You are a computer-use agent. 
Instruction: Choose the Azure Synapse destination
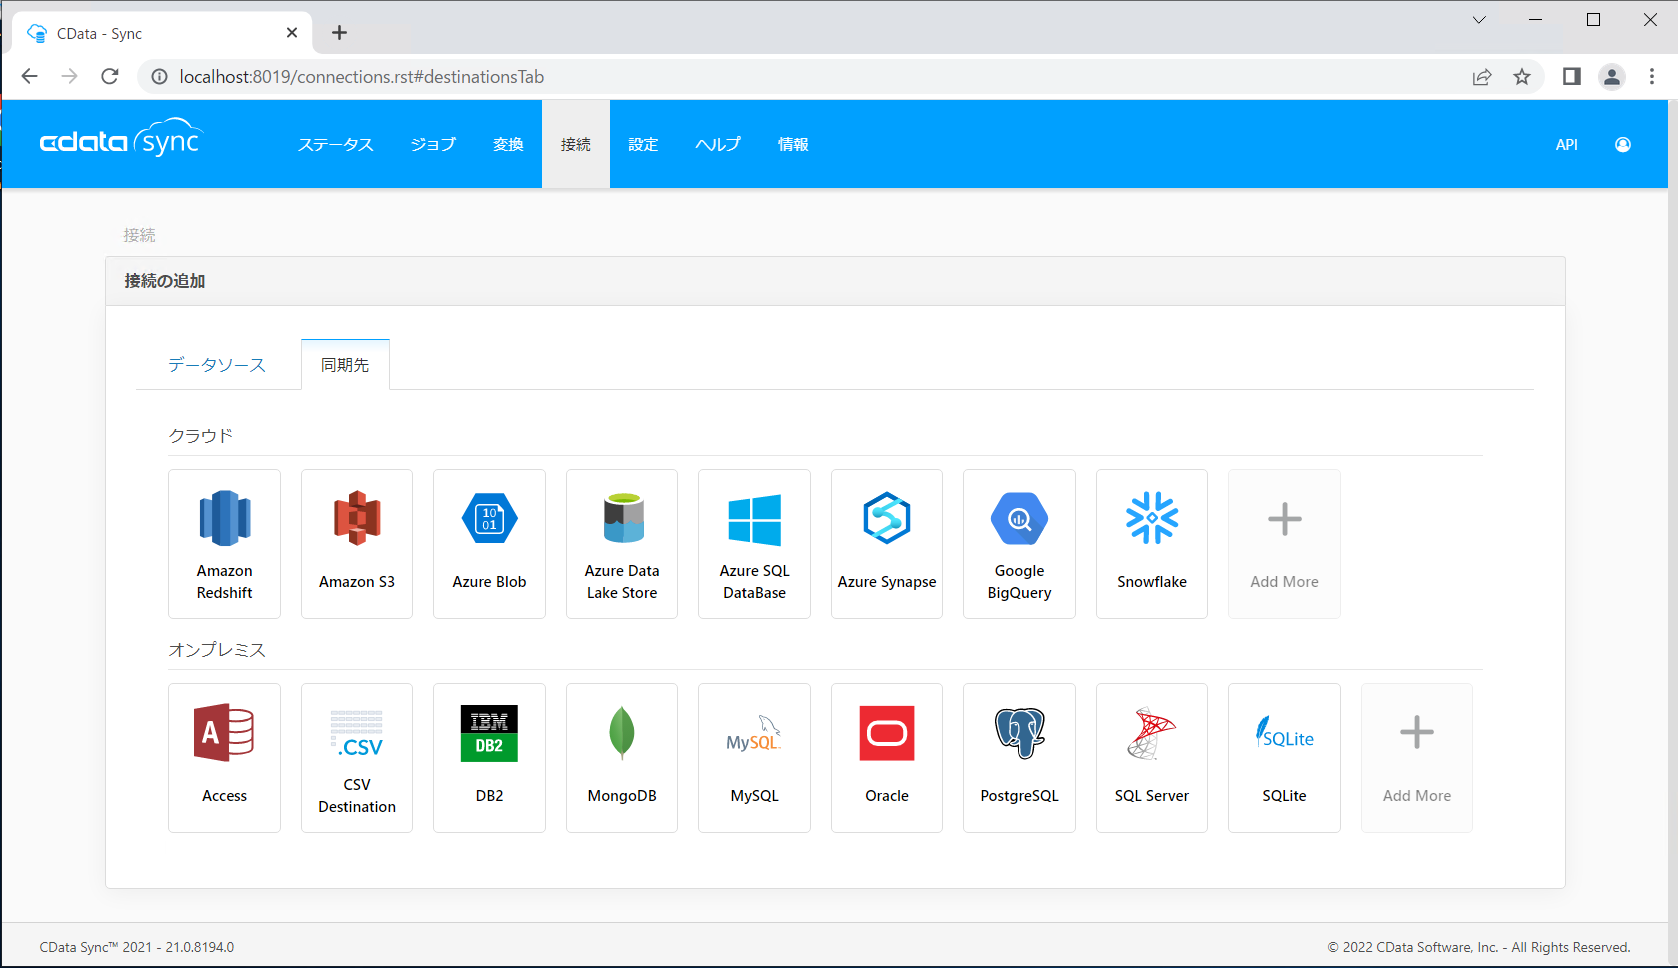[x=887, y=544]
